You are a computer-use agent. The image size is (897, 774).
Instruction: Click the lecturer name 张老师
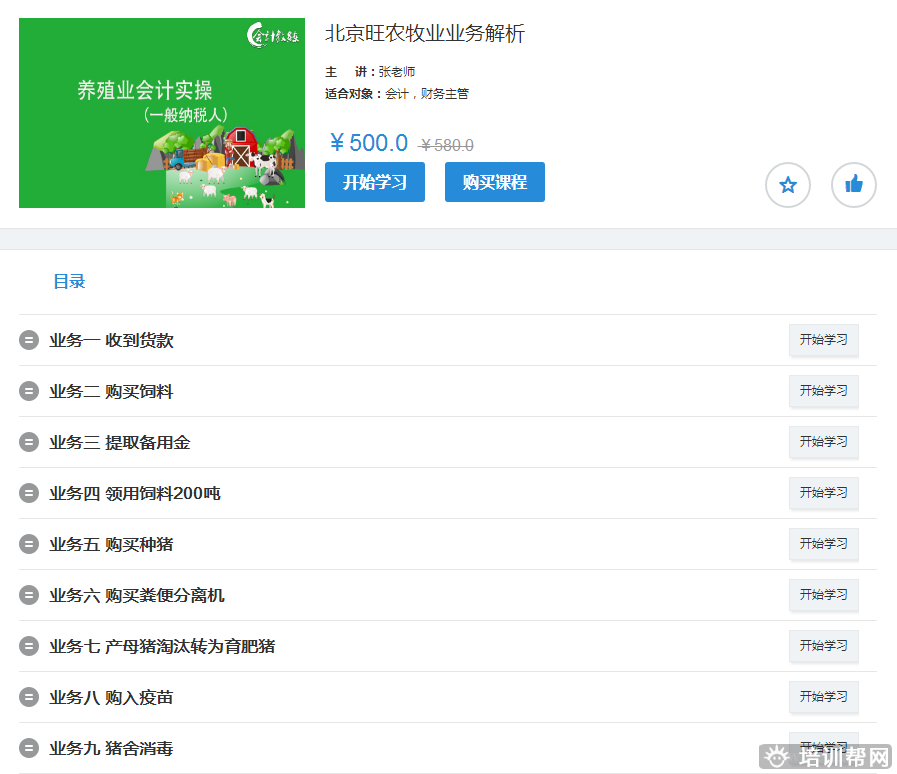coord(396,72)
